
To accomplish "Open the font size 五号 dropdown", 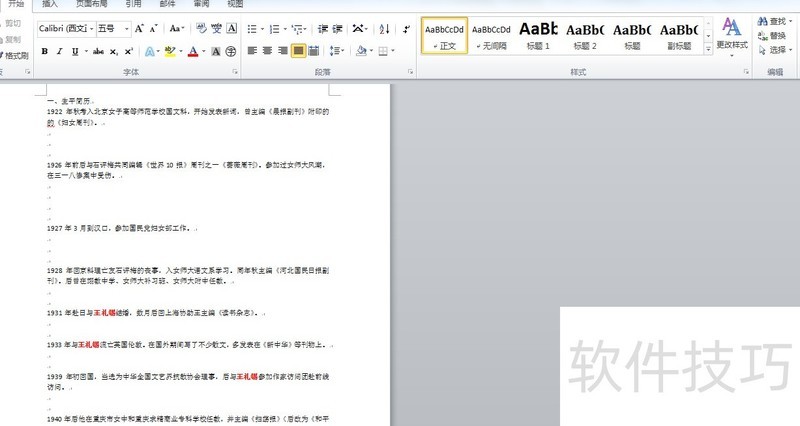I will click(x=127, y=29).
